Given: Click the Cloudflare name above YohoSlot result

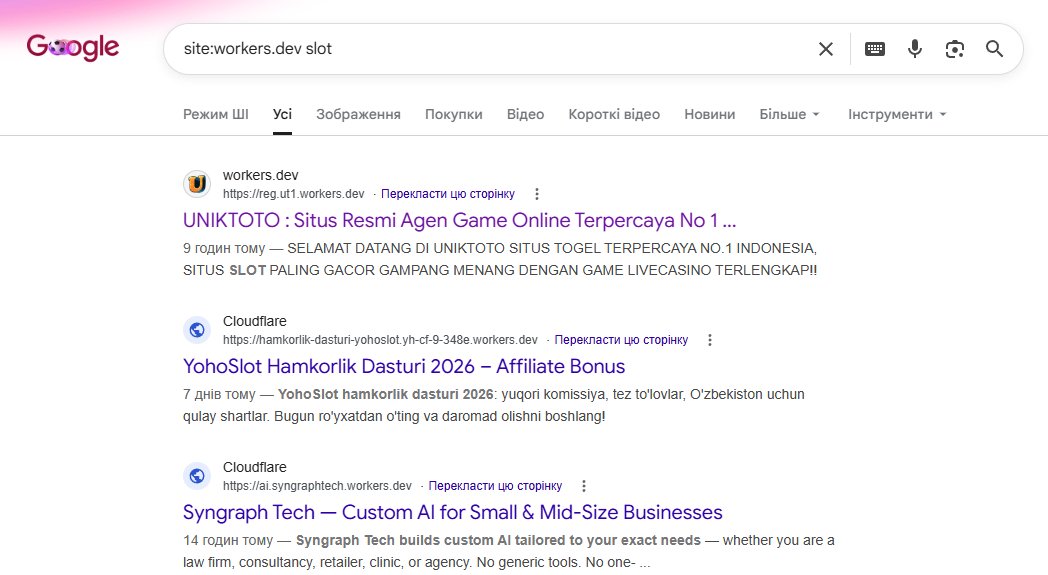Looking at the screenshot, I should [x=255, y=321].
